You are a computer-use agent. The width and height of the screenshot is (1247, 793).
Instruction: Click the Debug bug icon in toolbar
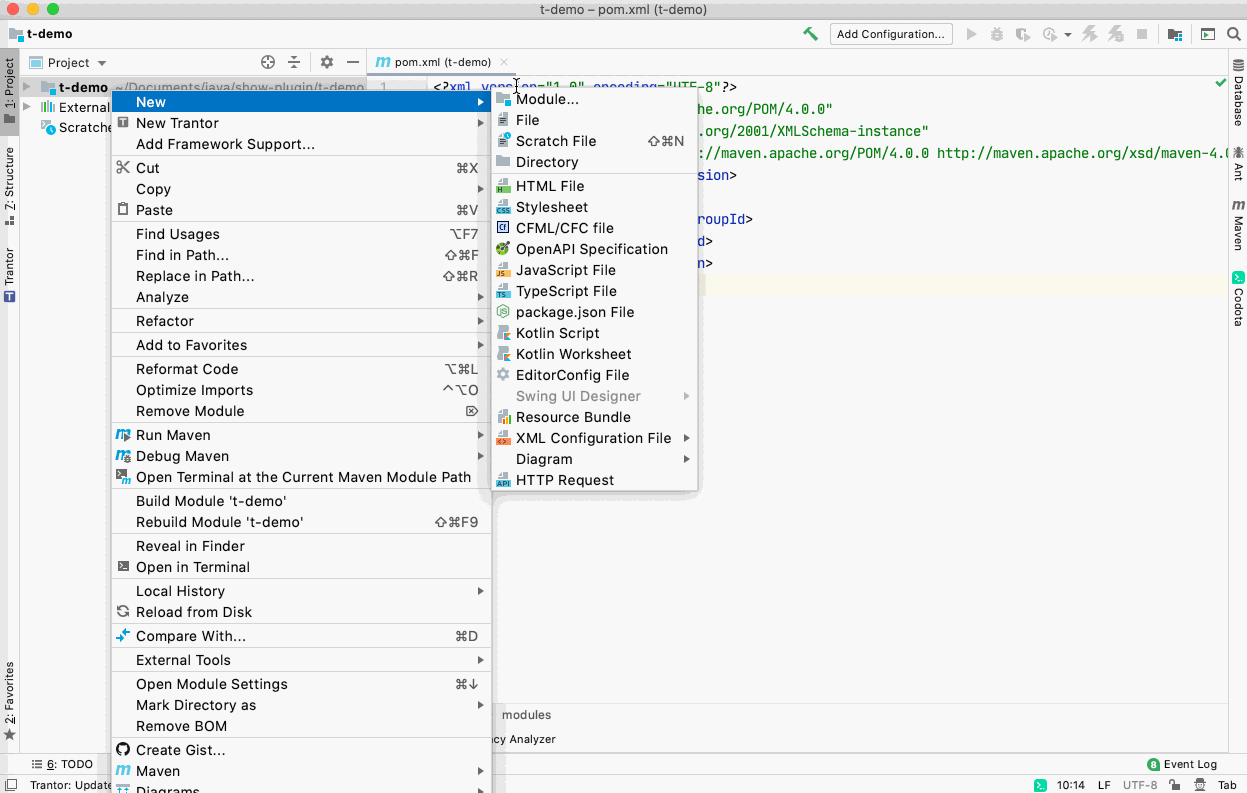tap(997, 34)
